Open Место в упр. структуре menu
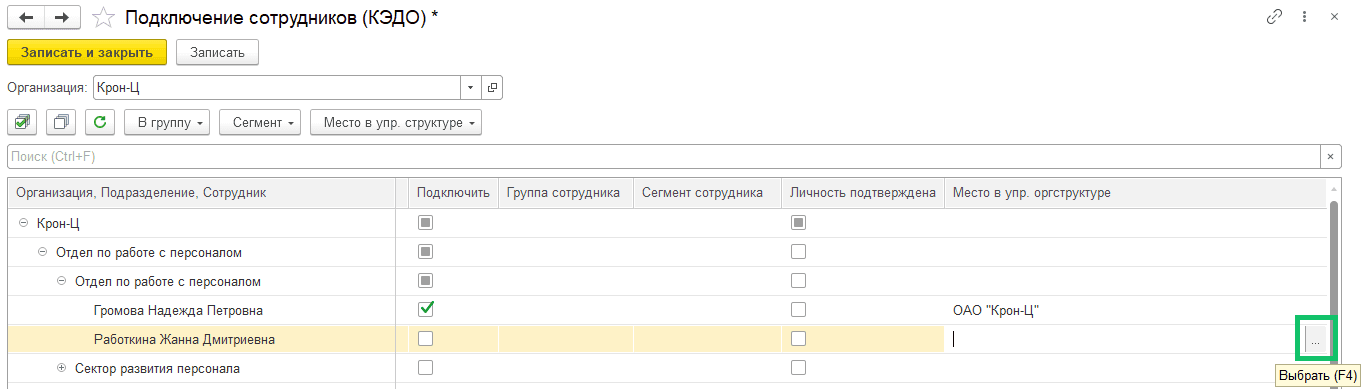The height and width of the screenshot is (389, 1361). (396, 123)
